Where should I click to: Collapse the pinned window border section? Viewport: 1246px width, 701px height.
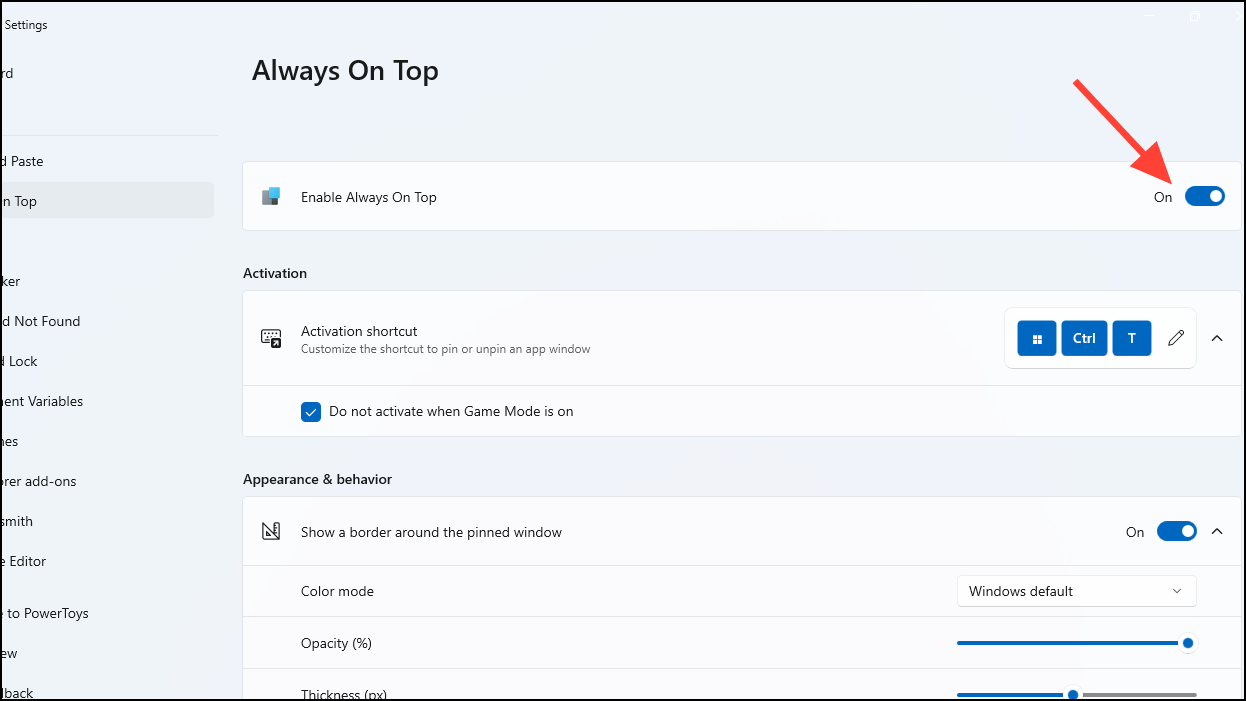1217,531
